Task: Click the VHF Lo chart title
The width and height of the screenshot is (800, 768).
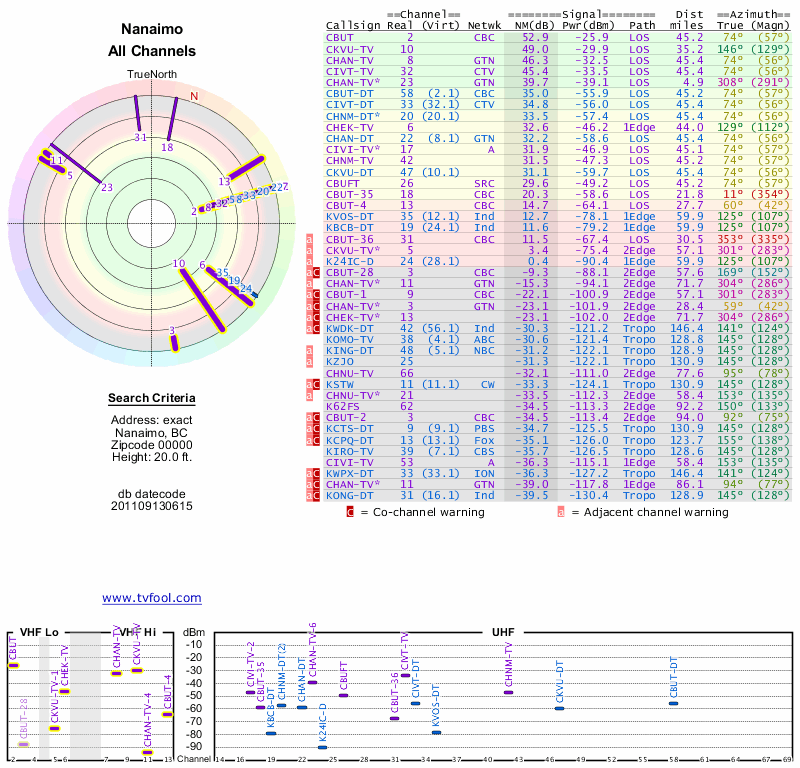Action: click(39, 632)
